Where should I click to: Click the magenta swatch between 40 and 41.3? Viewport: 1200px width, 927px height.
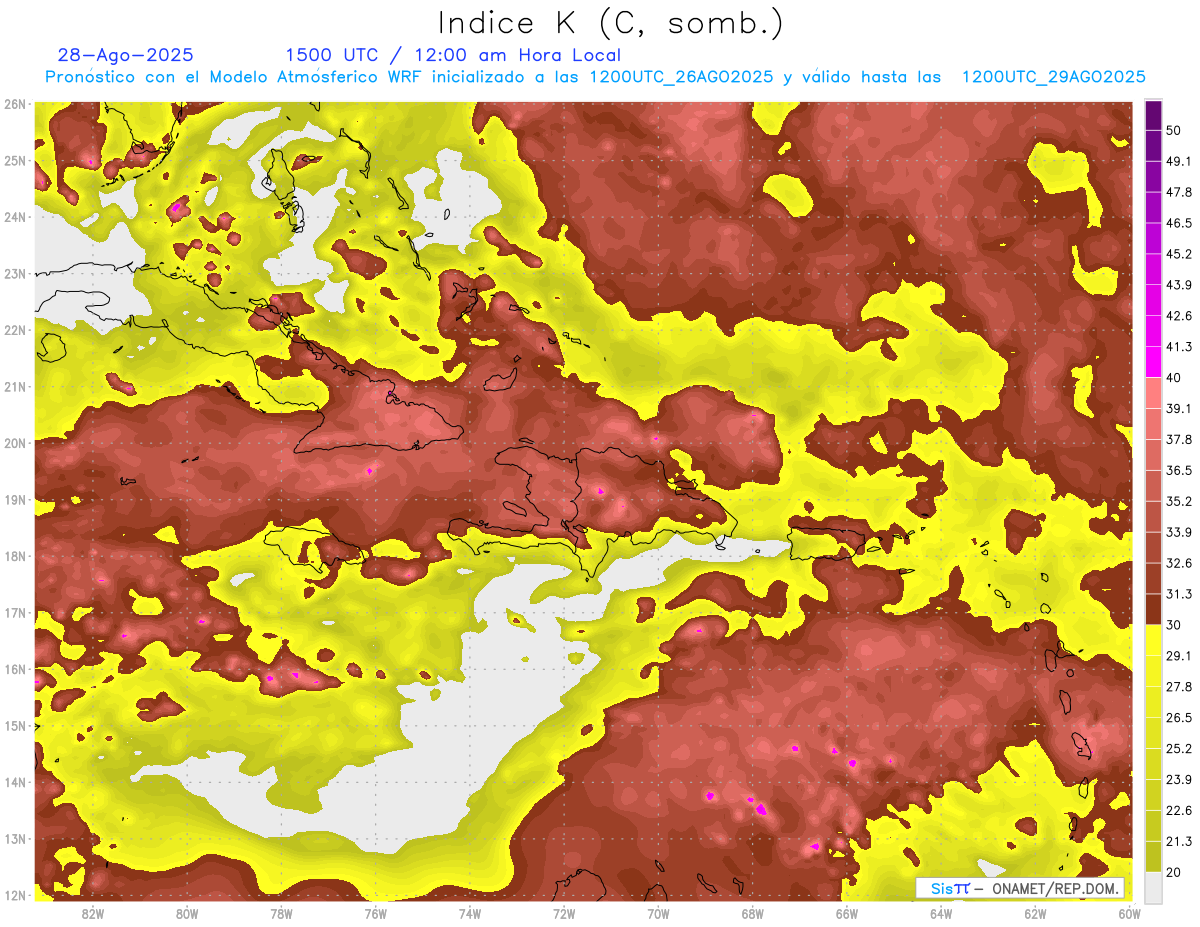click(1153, 362)
